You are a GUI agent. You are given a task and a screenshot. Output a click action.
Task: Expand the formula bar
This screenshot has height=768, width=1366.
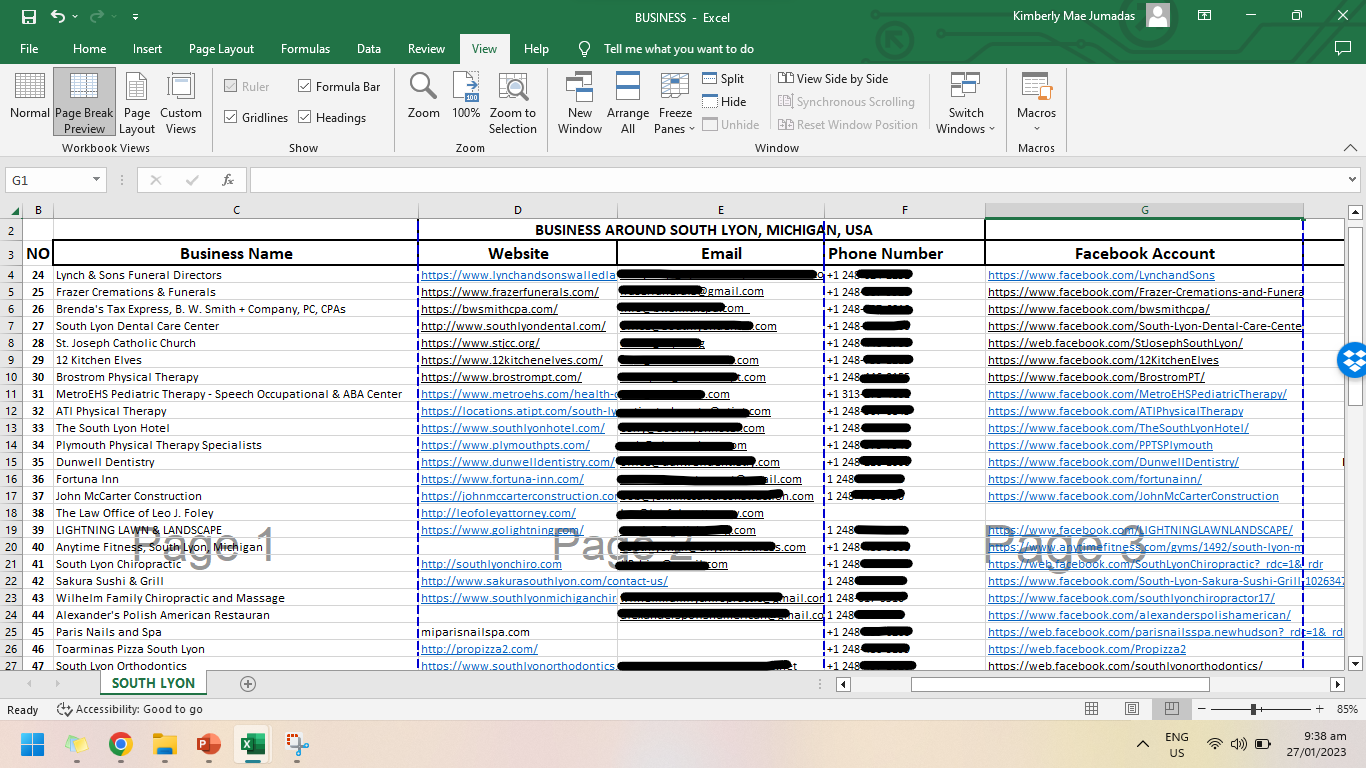(1352, 180)
